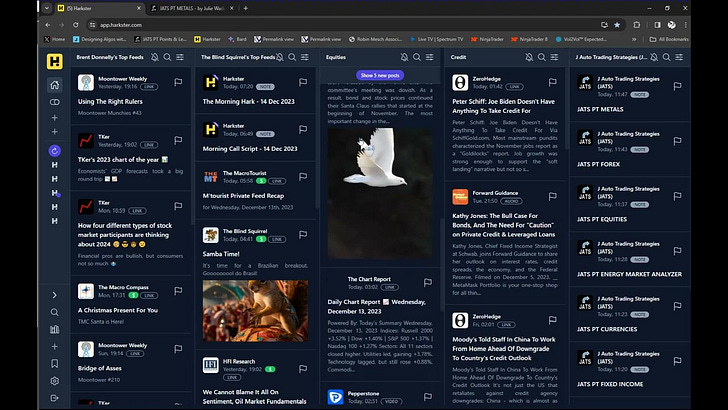
Task: Expand the hidden bookmarks overflow chevron
Action: click(x=634, y=39)
